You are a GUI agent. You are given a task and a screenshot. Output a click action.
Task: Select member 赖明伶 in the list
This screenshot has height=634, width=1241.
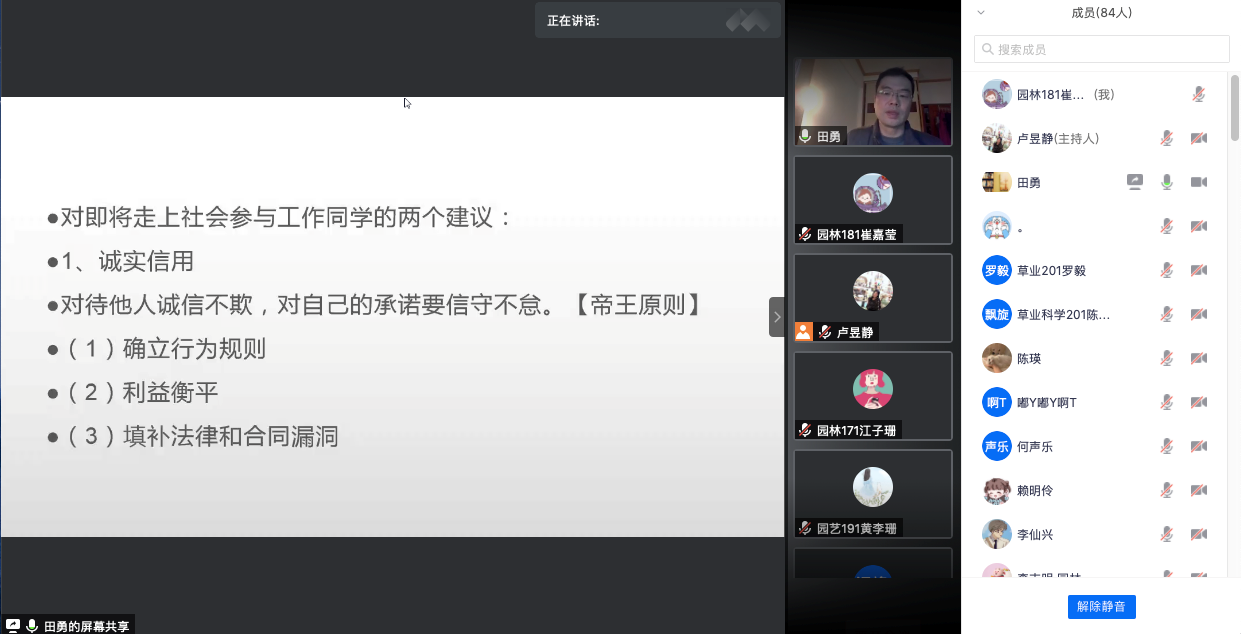[1034, 490]
